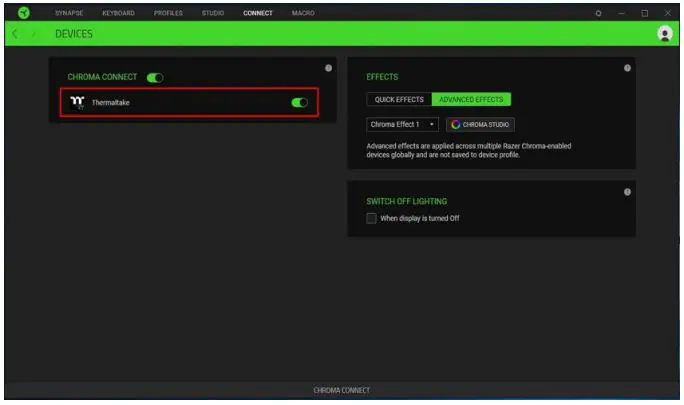Launch Chroma Studio
684x405 pixels.
point(480,124)
